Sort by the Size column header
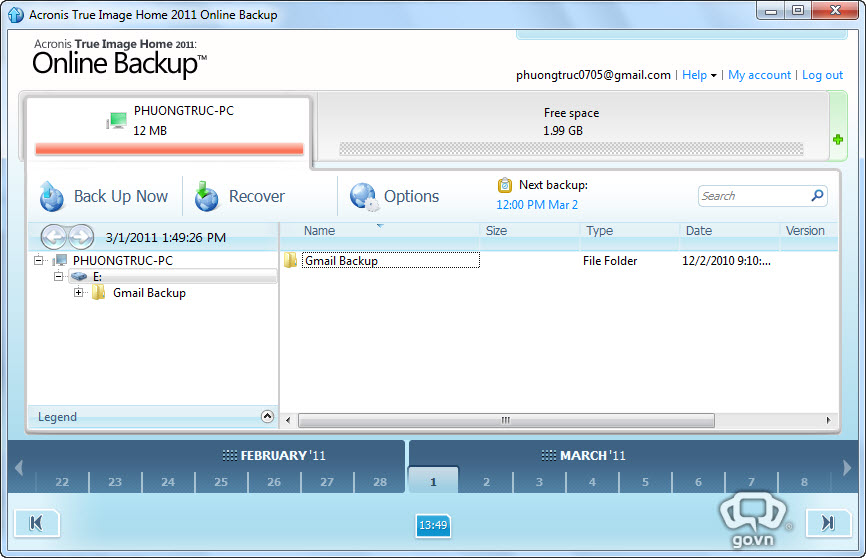Viewport: 866px width, 558px height. click(x=496, y=230)
